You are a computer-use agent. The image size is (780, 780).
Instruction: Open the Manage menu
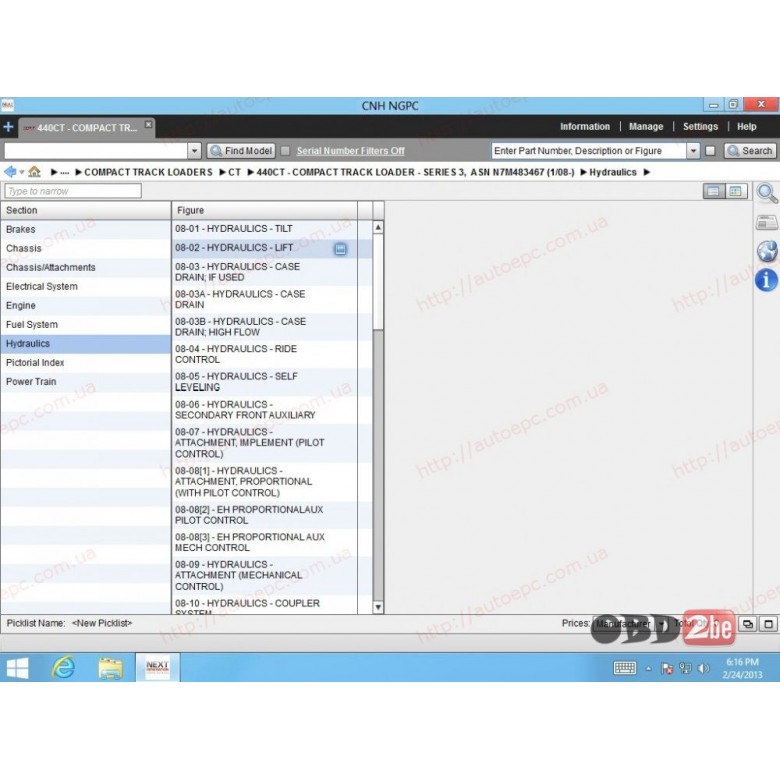[646, 126]
